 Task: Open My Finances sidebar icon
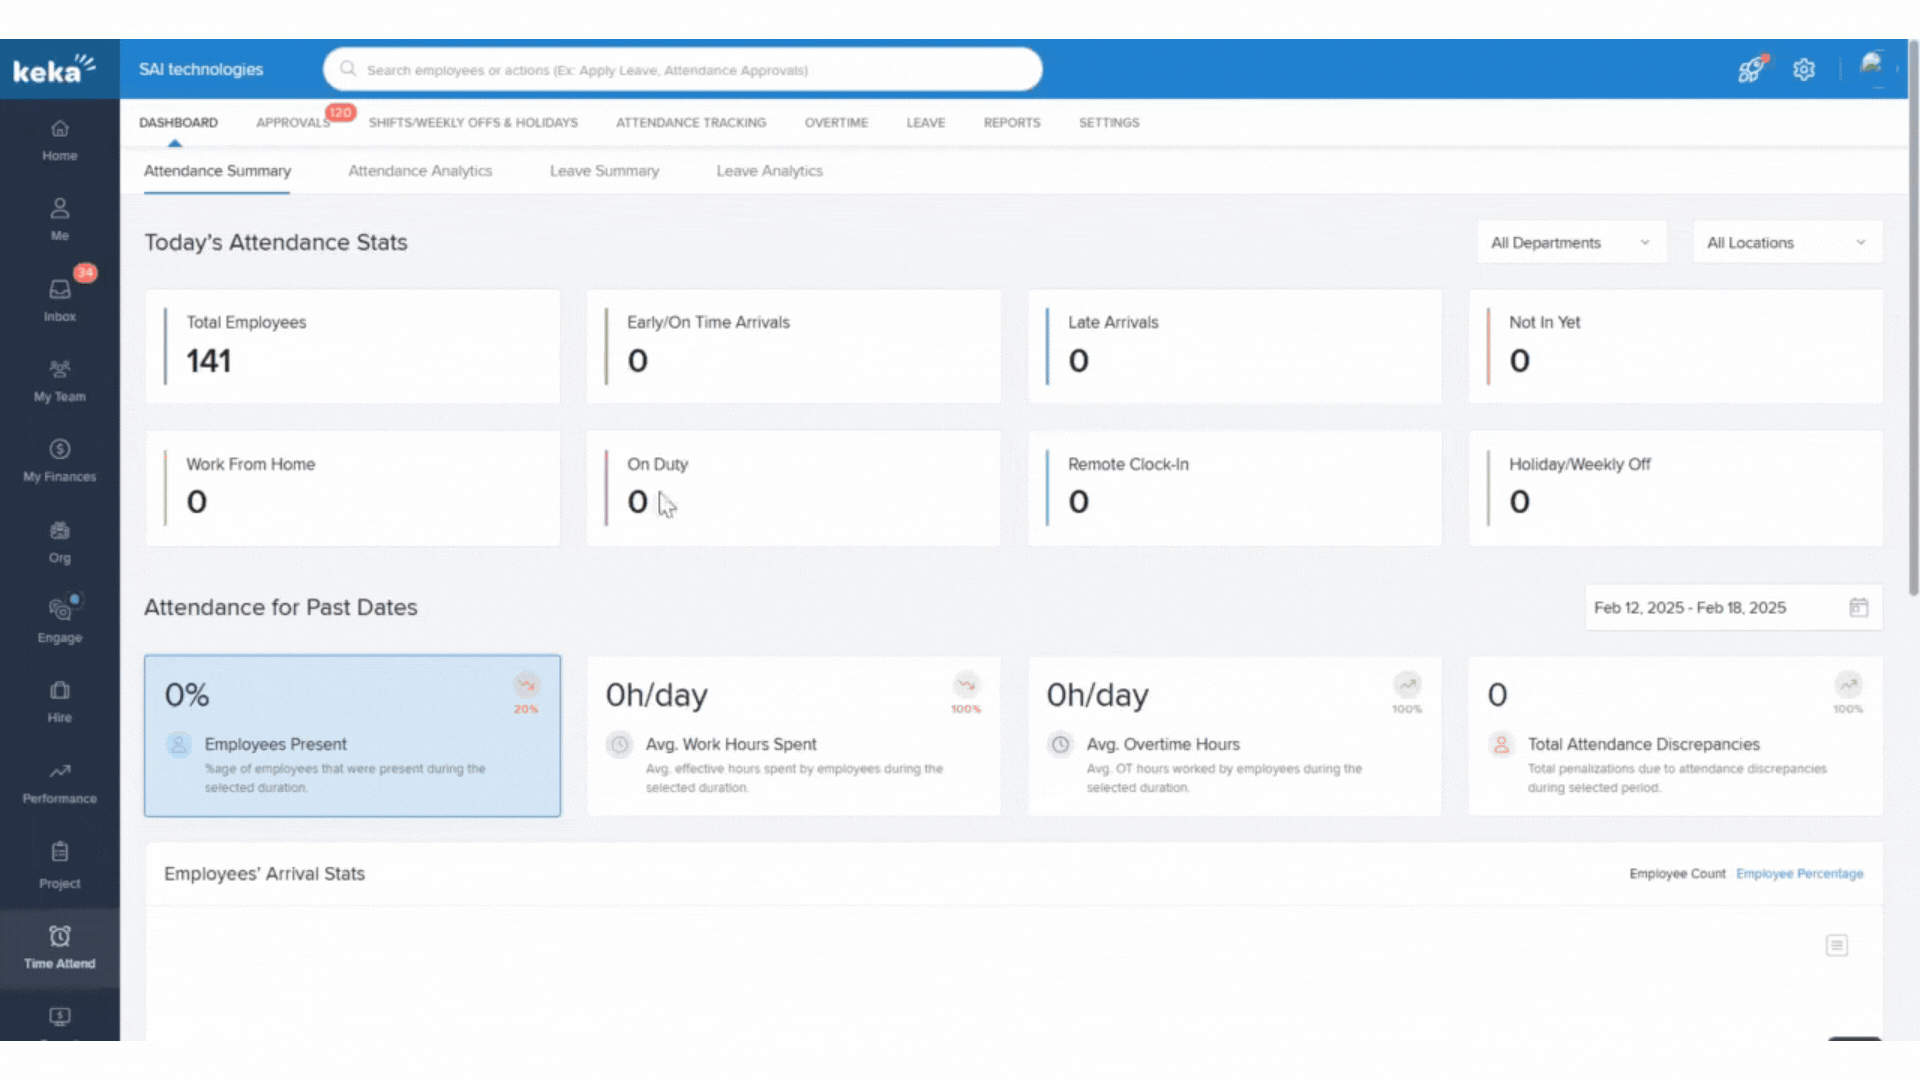click(x=60, y=459)
